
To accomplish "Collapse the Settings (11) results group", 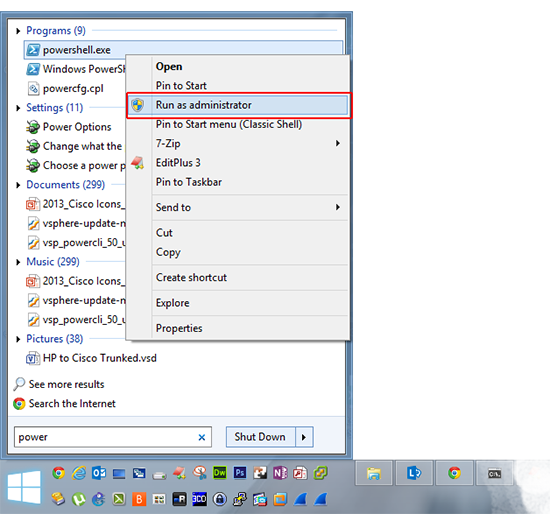I will coord(18,108).
